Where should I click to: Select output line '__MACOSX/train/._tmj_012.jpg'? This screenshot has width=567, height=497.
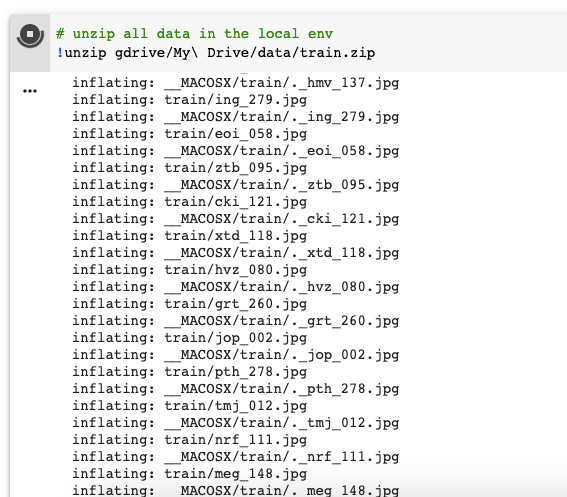click(x=236, y=423)
